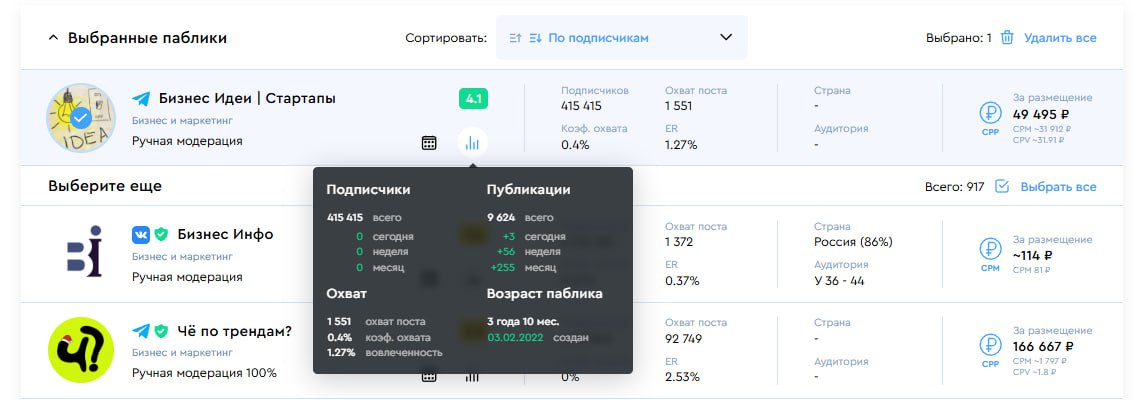Image resolution: width=1140 pixels, height=400 pixels.
Task: Click Удалить все link
Action: (1060, 38)
